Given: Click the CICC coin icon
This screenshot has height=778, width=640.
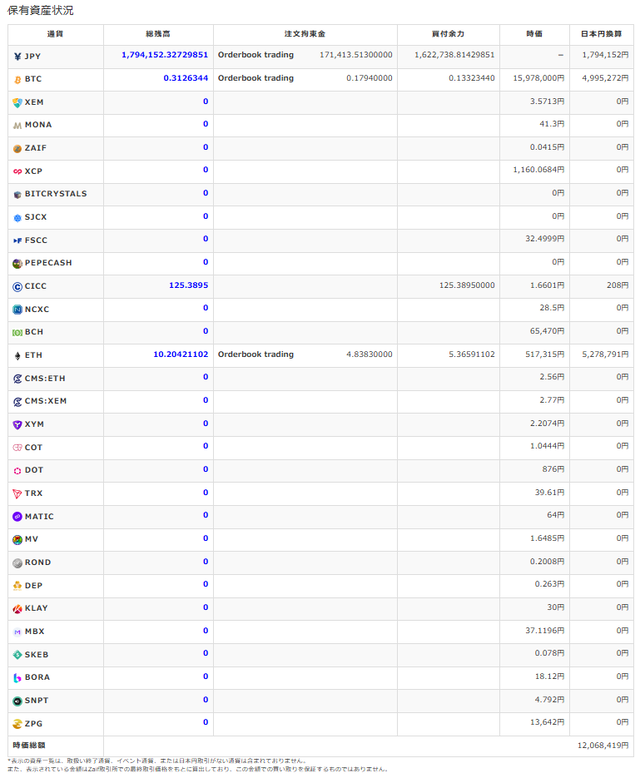Looking at the screenshot, I should point(17,287).
